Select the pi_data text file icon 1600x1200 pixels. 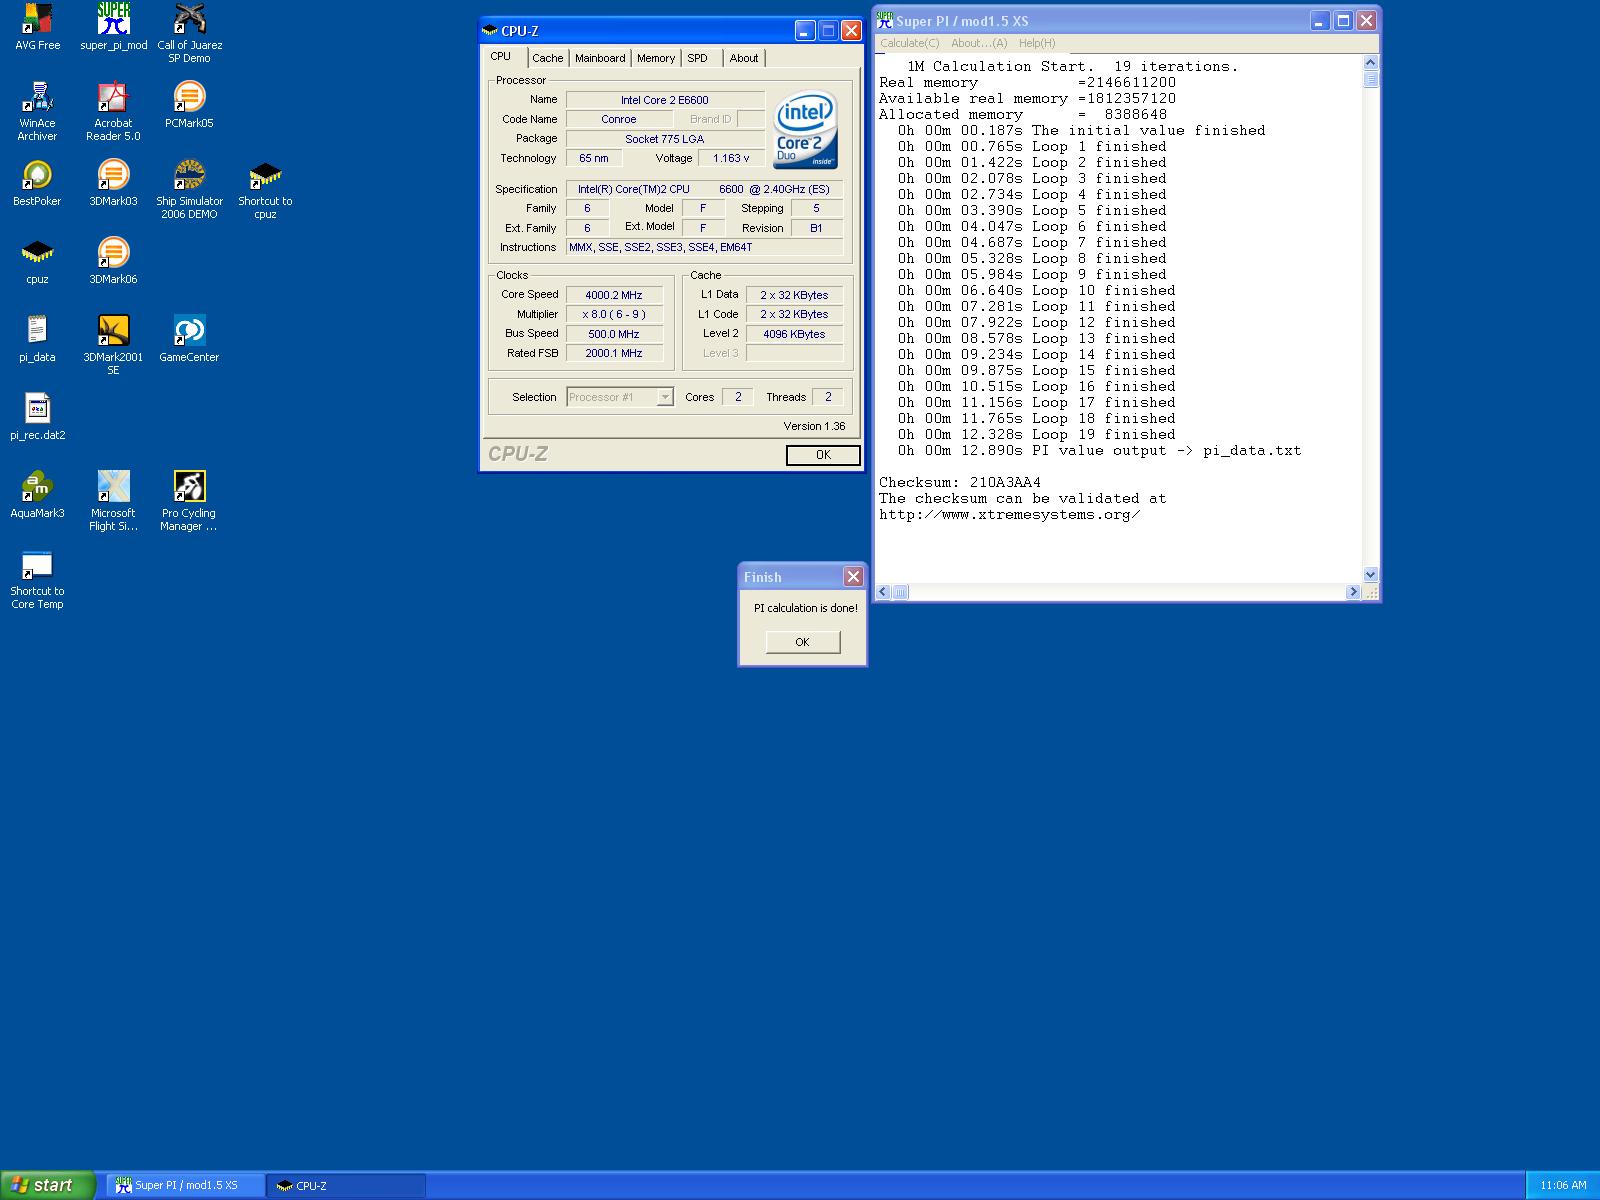[x=37, y=339]
